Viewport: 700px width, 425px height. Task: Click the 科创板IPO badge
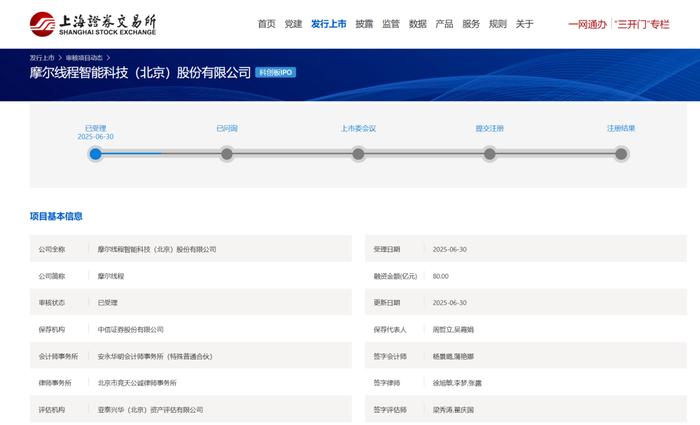275,72
